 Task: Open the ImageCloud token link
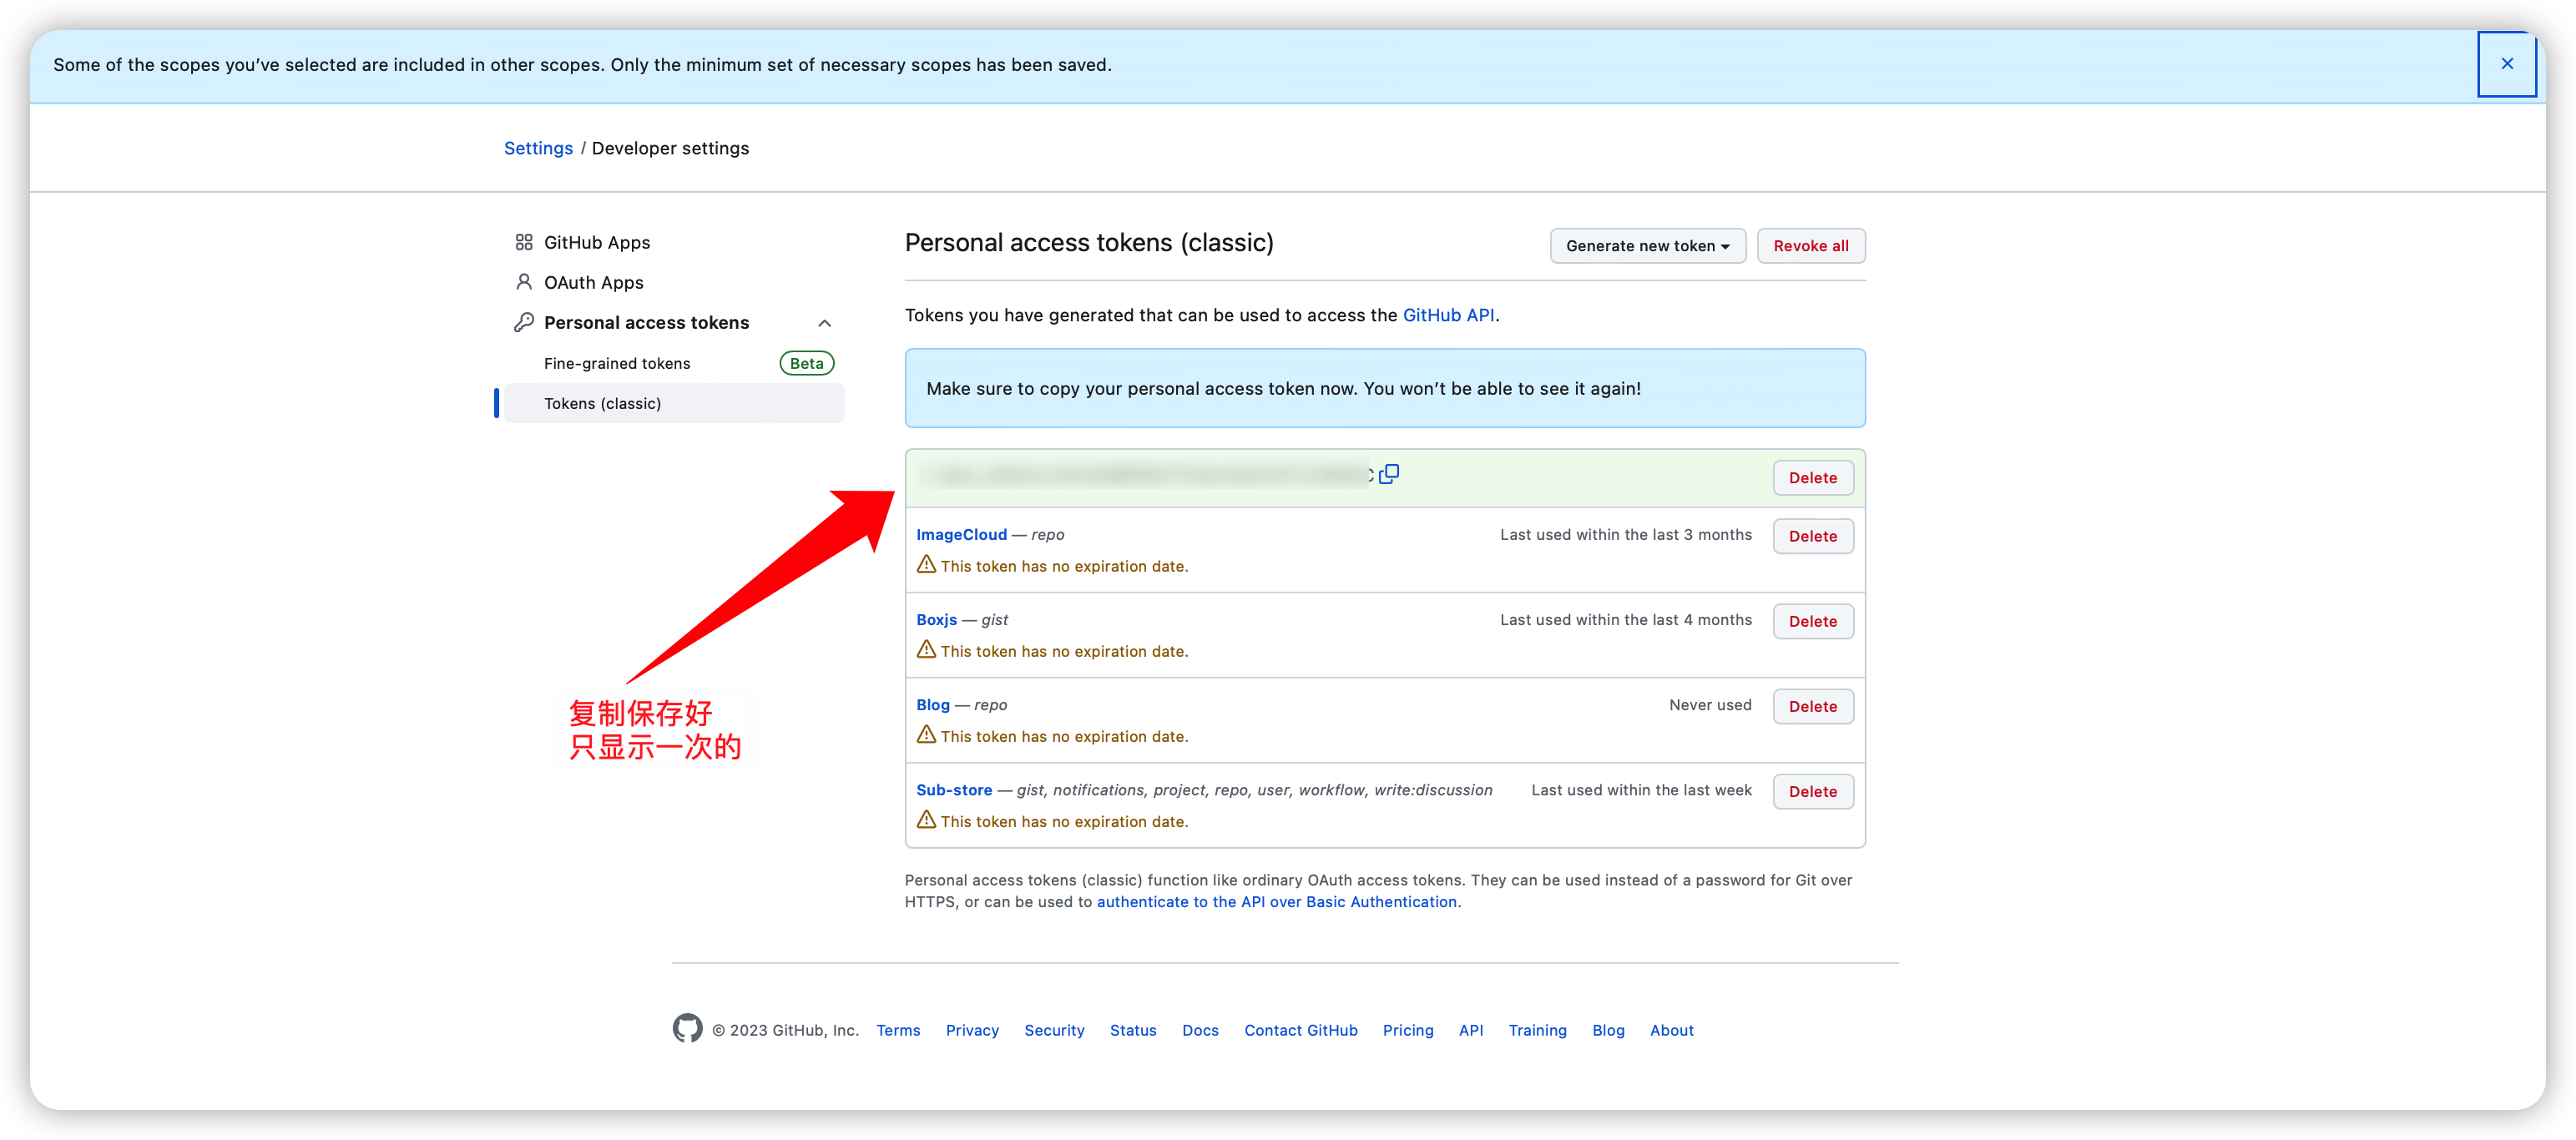[x=961, y=534]
